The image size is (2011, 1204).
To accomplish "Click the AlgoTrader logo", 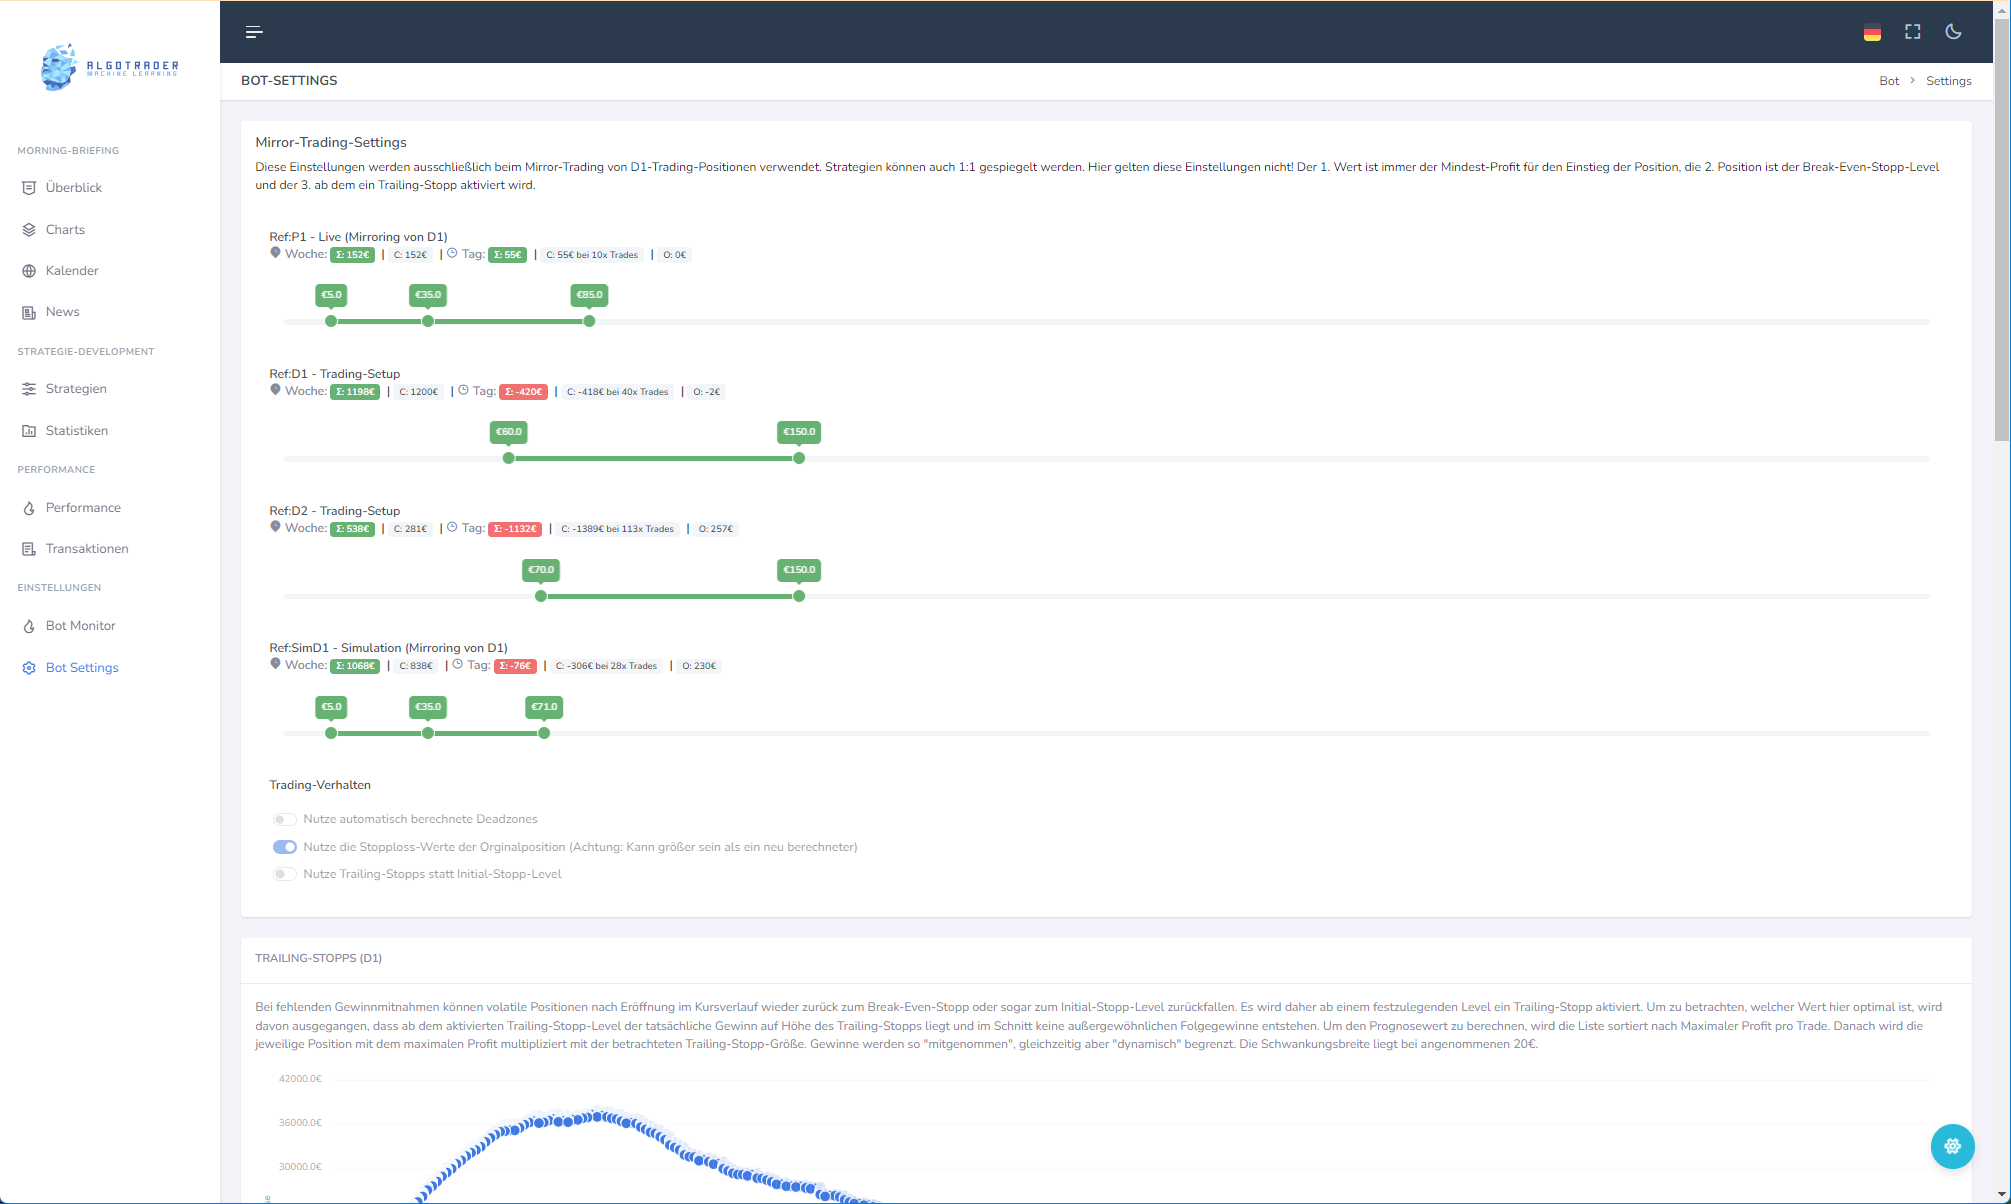I will 109,67.
